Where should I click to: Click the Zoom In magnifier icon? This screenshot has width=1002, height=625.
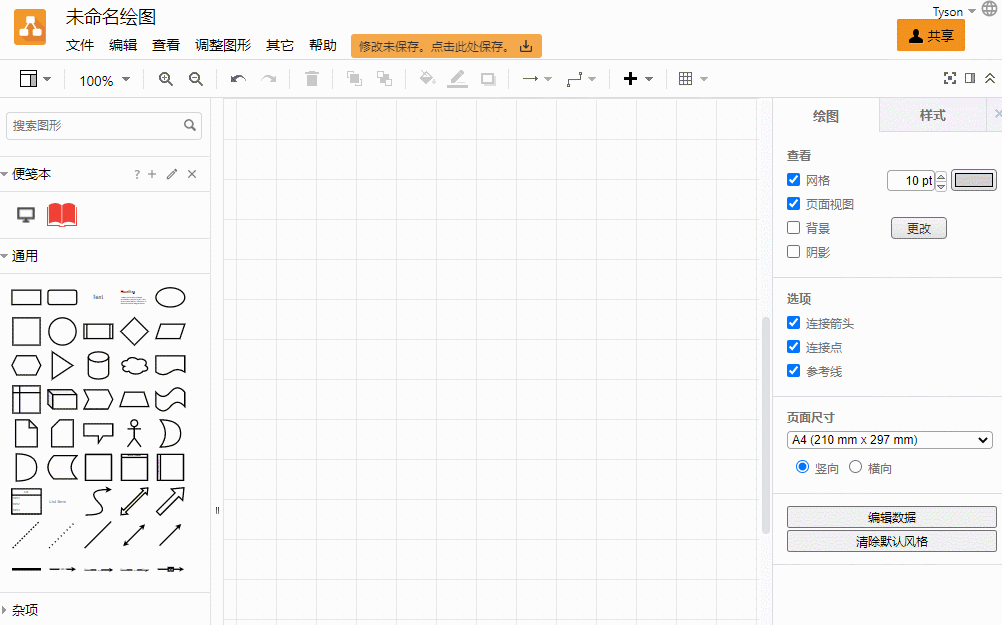pyautogui.click(x=165, y=79)
